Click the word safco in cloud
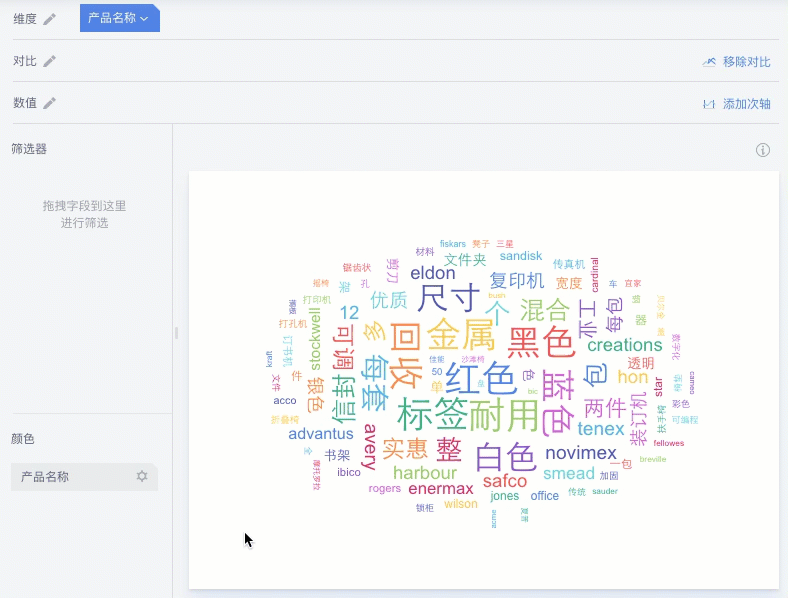 point(505,481)
